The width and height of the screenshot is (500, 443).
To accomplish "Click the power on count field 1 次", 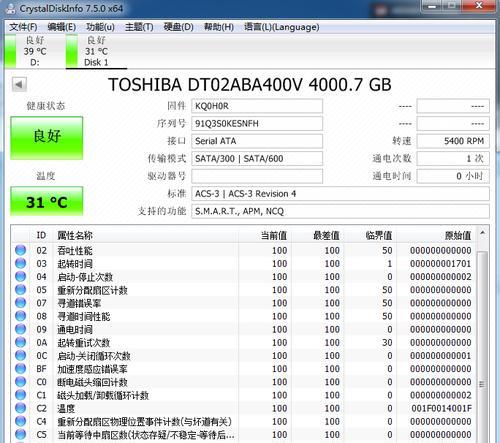I will (x=453, y=159).
